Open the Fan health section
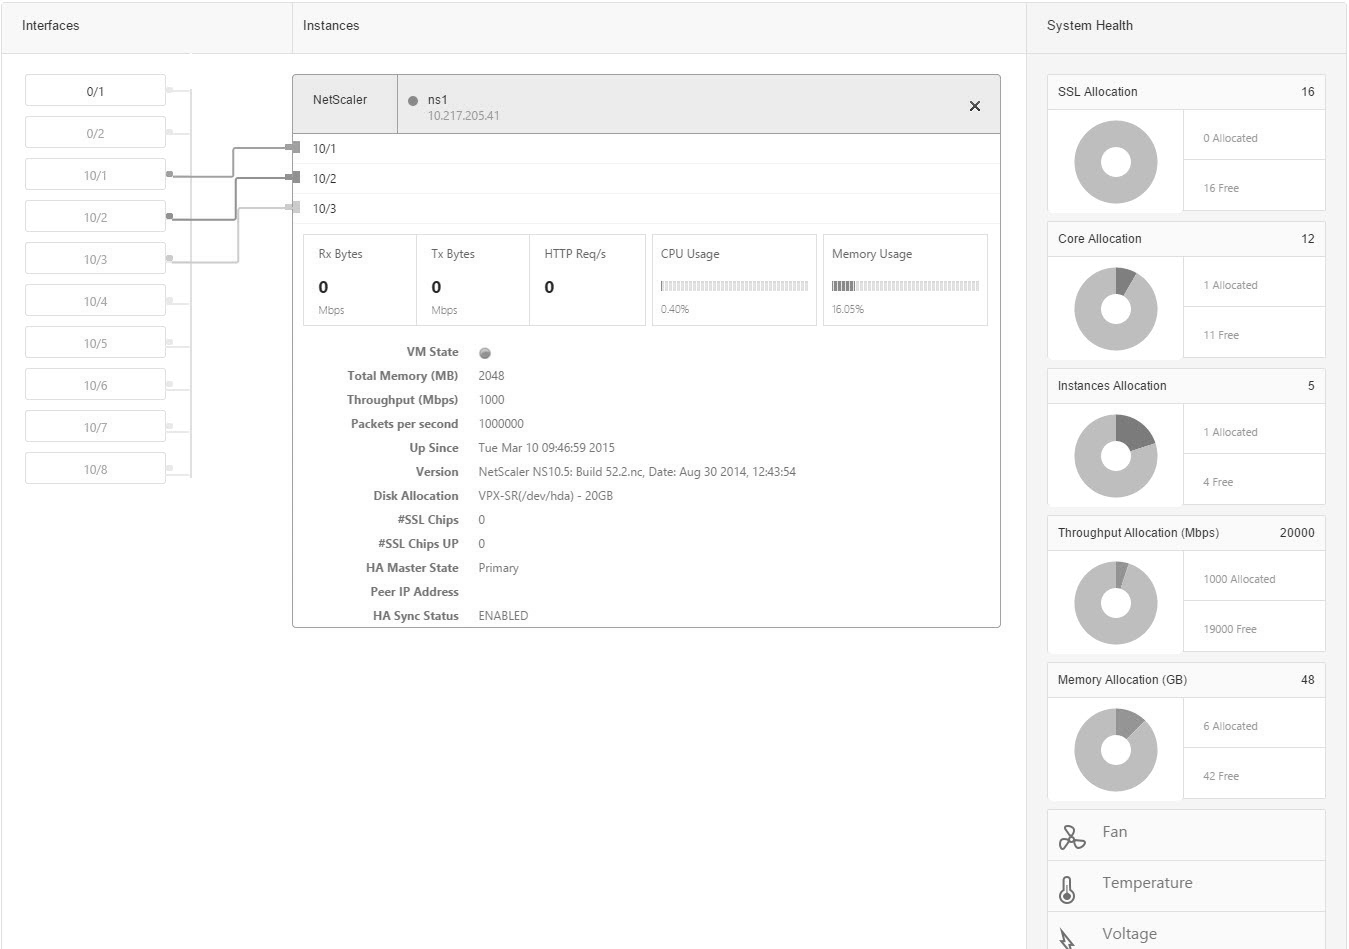This screenshot has height=949, width=1349. [1186, 835]
